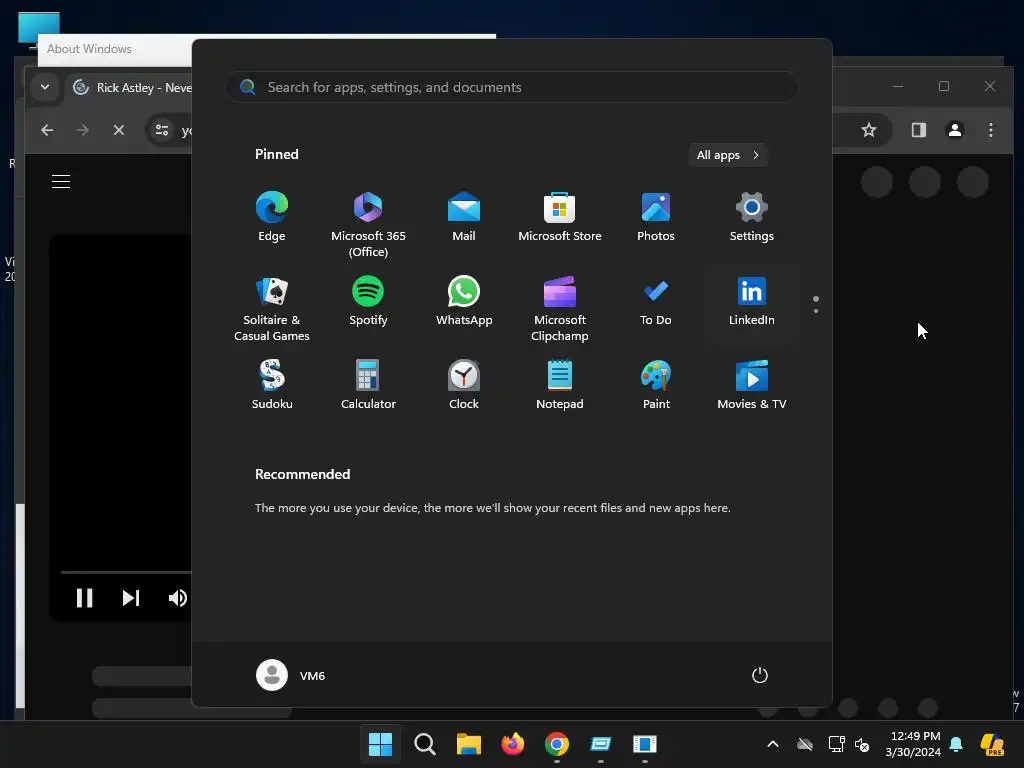Open File Explorer from the taskbar
The height and width of the screenshot is (768, 1024).
click(x=468, y=744)
